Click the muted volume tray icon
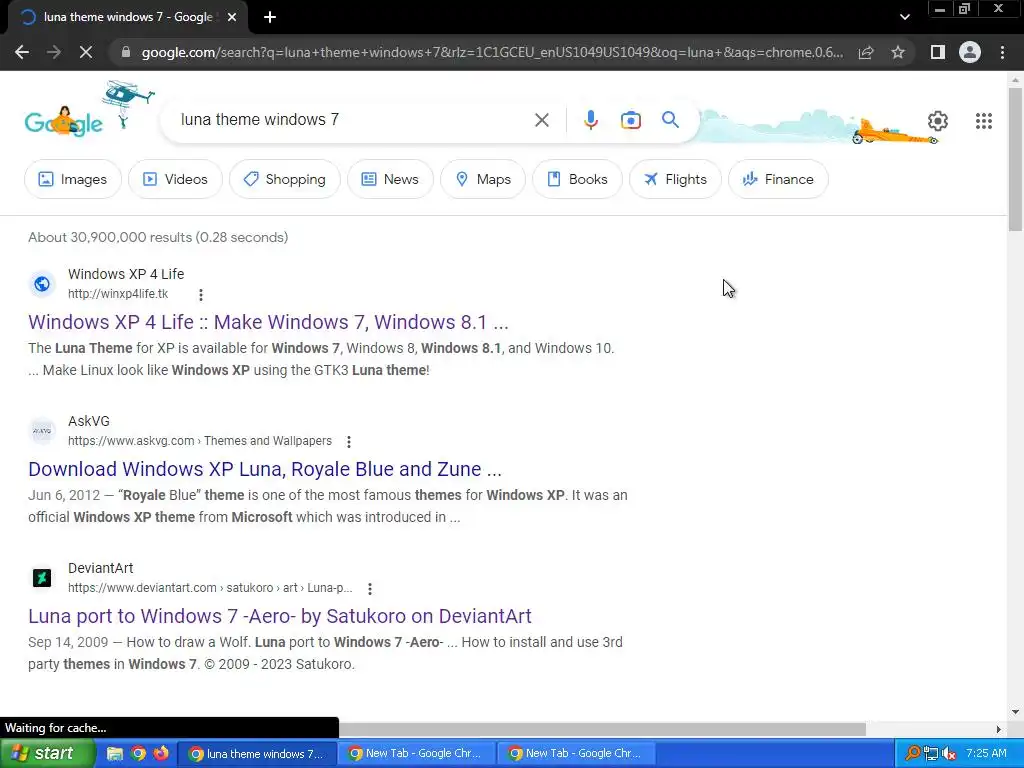1024x768 pixels. coord(949,754)
